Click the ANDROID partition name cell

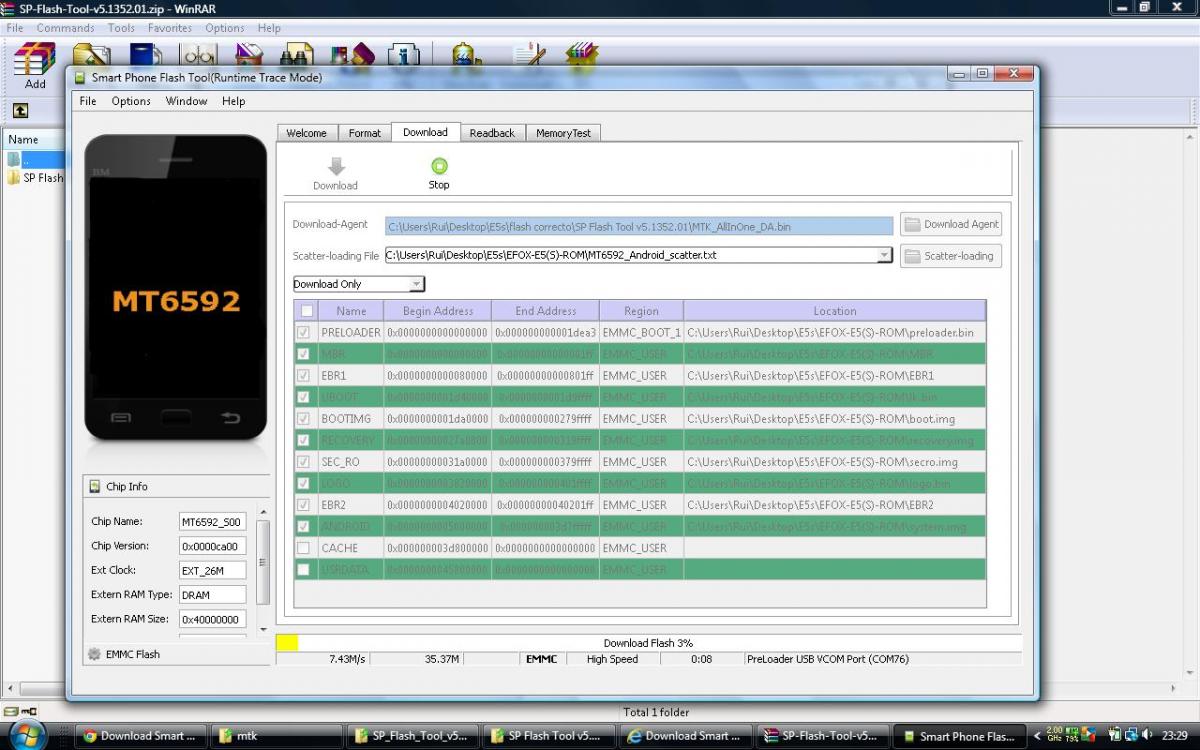[x=352, y=527]
